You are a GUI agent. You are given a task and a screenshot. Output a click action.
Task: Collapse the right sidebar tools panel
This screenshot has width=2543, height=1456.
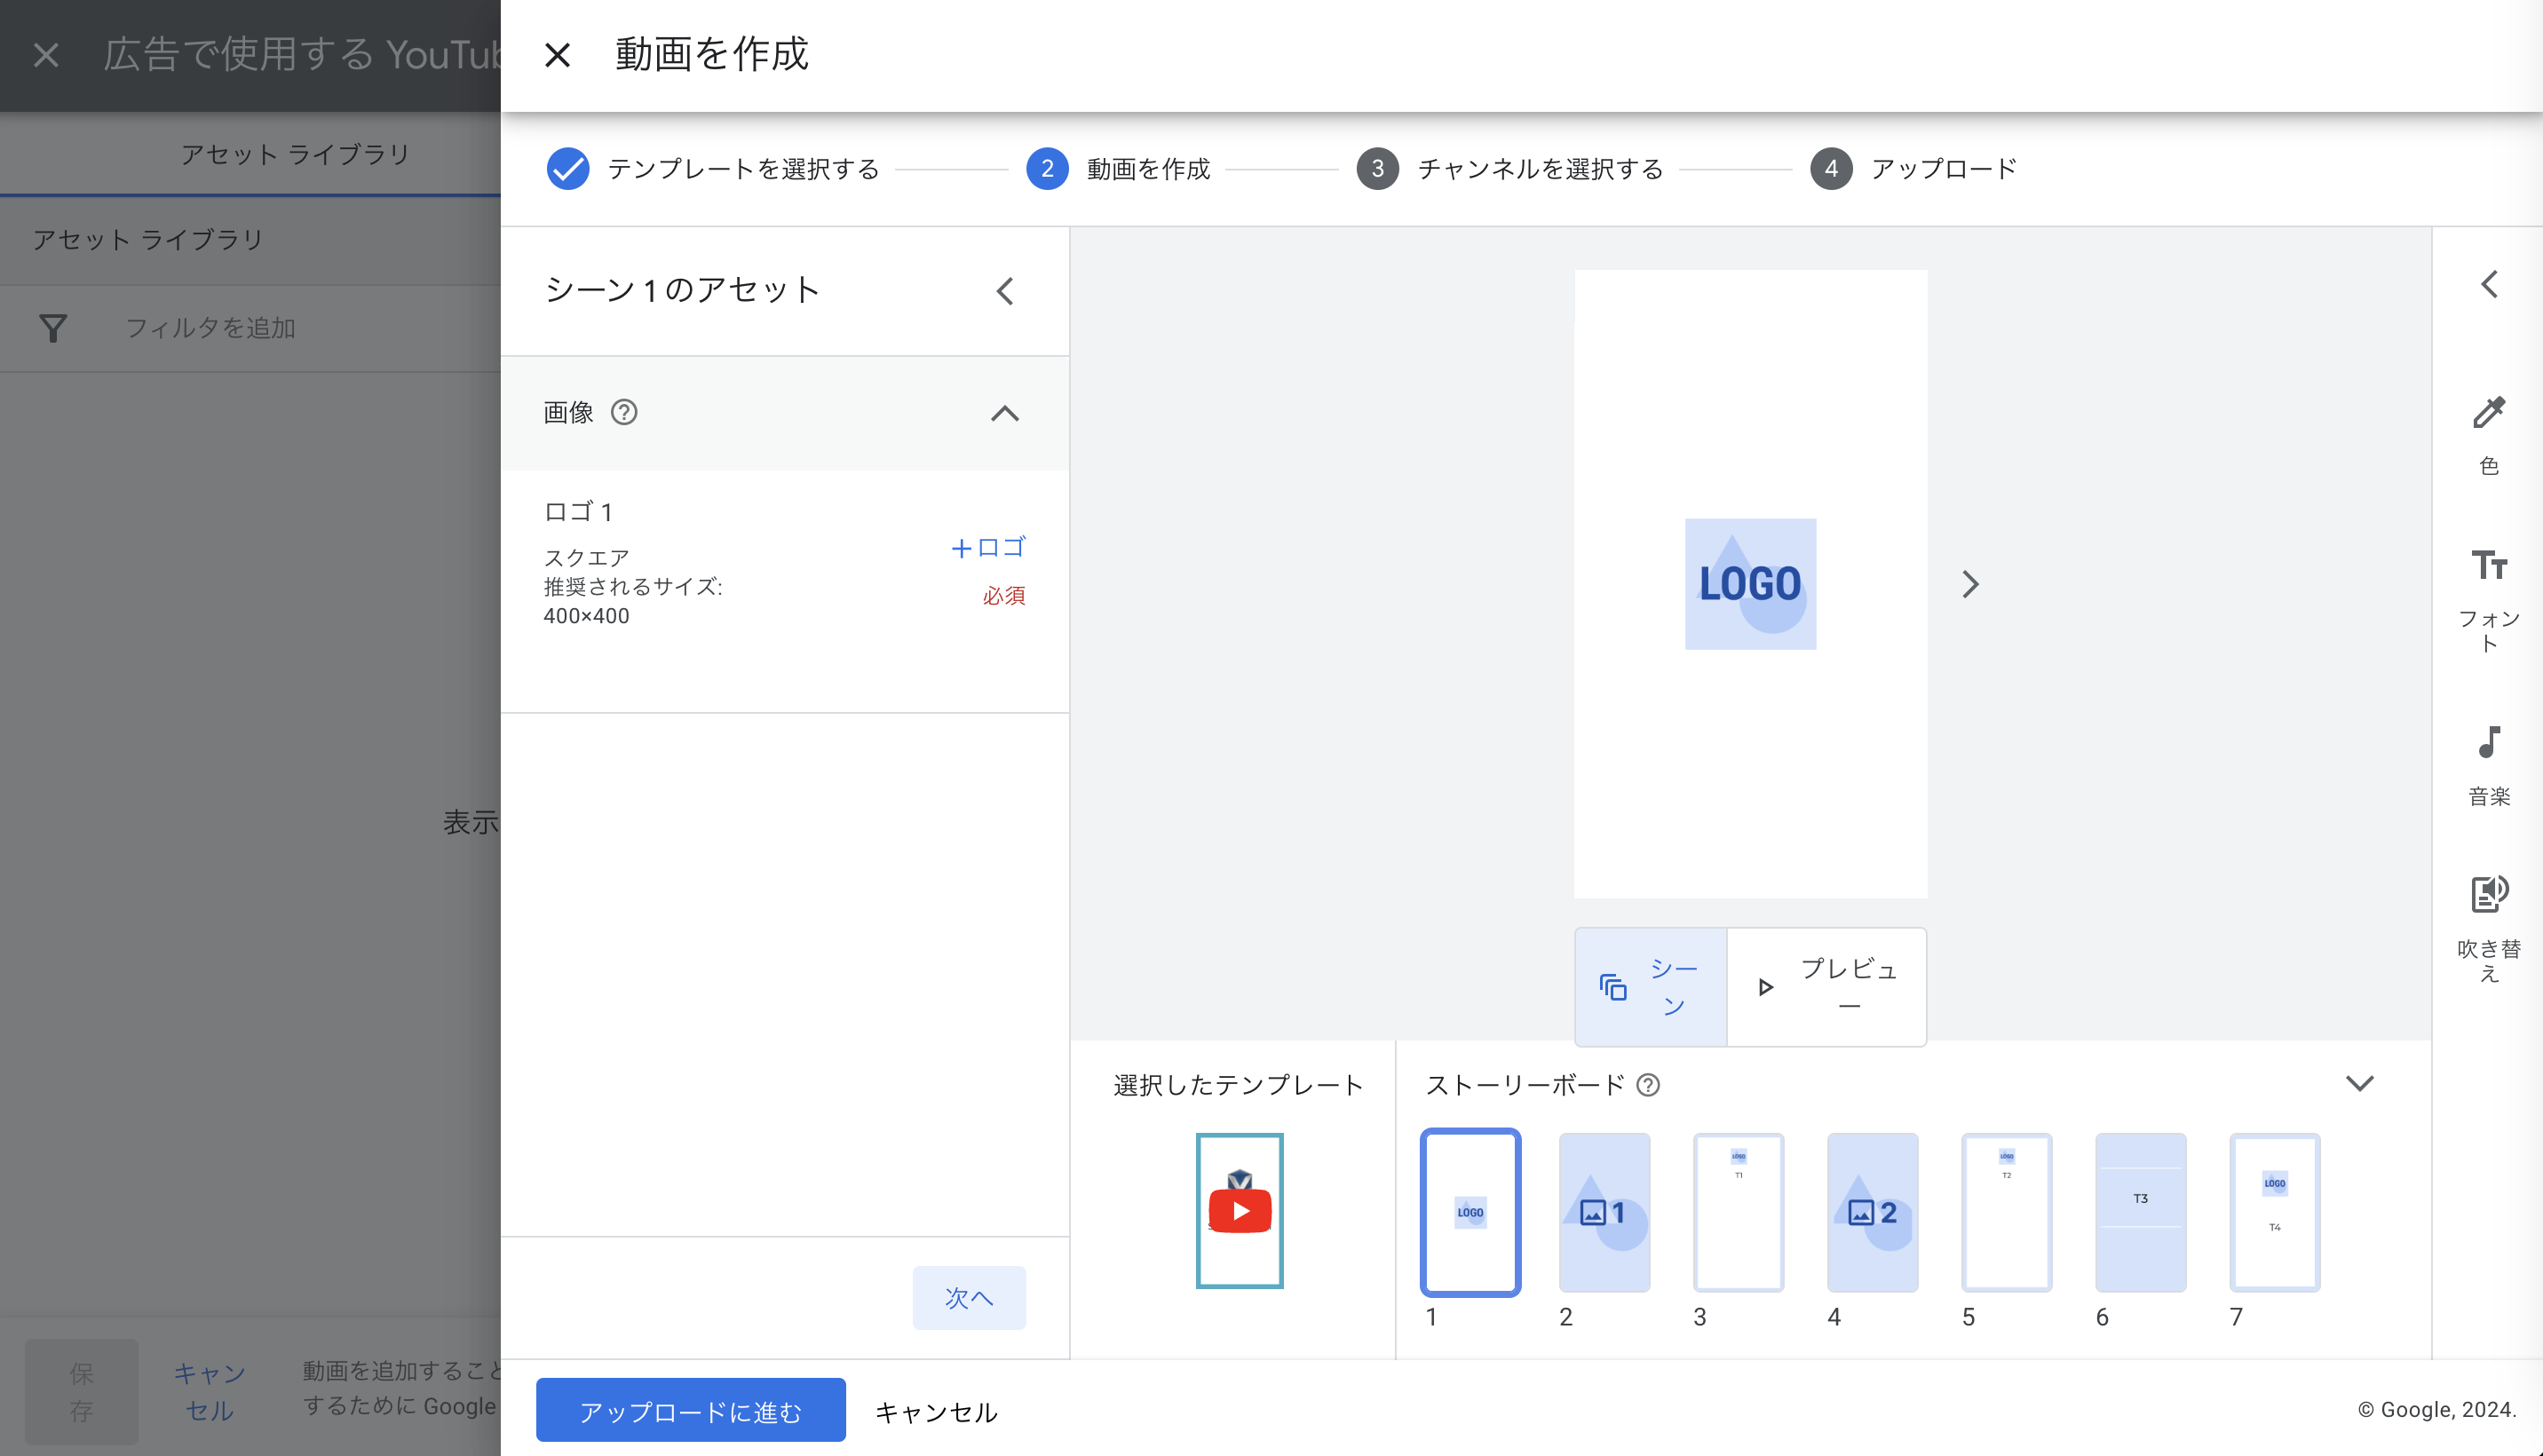[x=2489, y=285]
